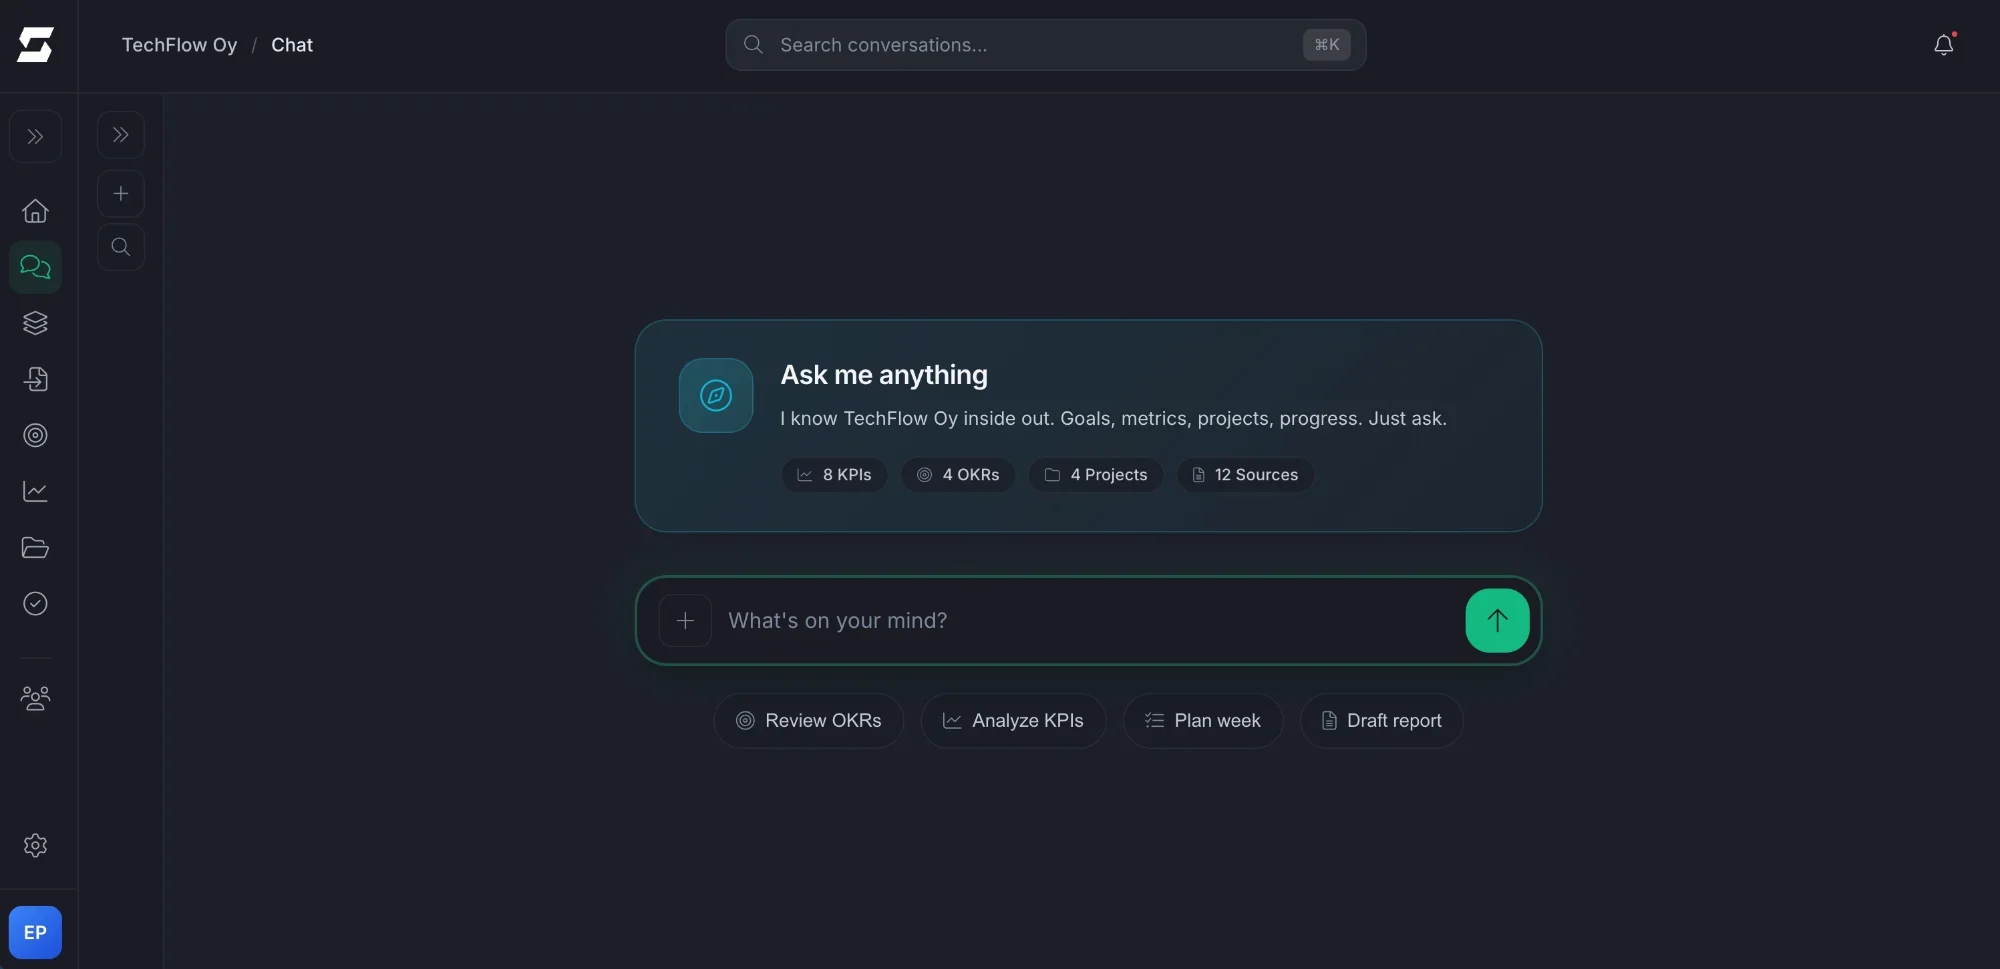This screenshot has height=969, width=2000.
Task: Open Settings from the sidebar gear
Action: coord(35,845)
